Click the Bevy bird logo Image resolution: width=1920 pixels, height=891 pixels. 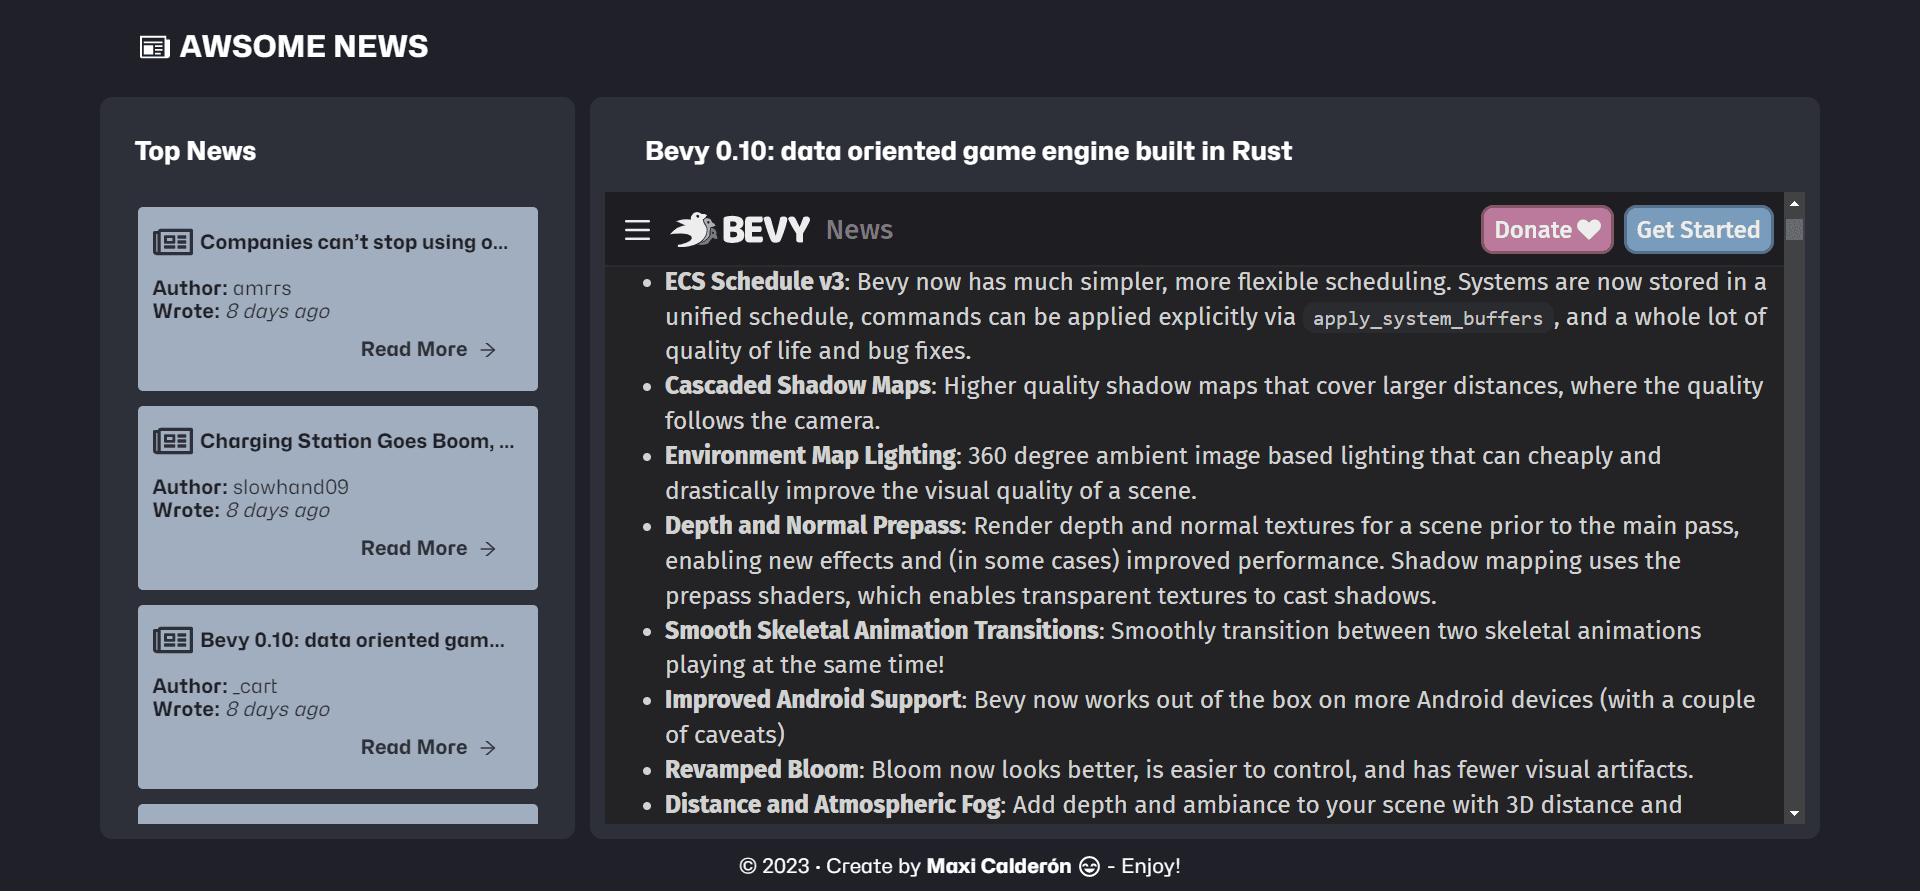[x=694, y=230]
